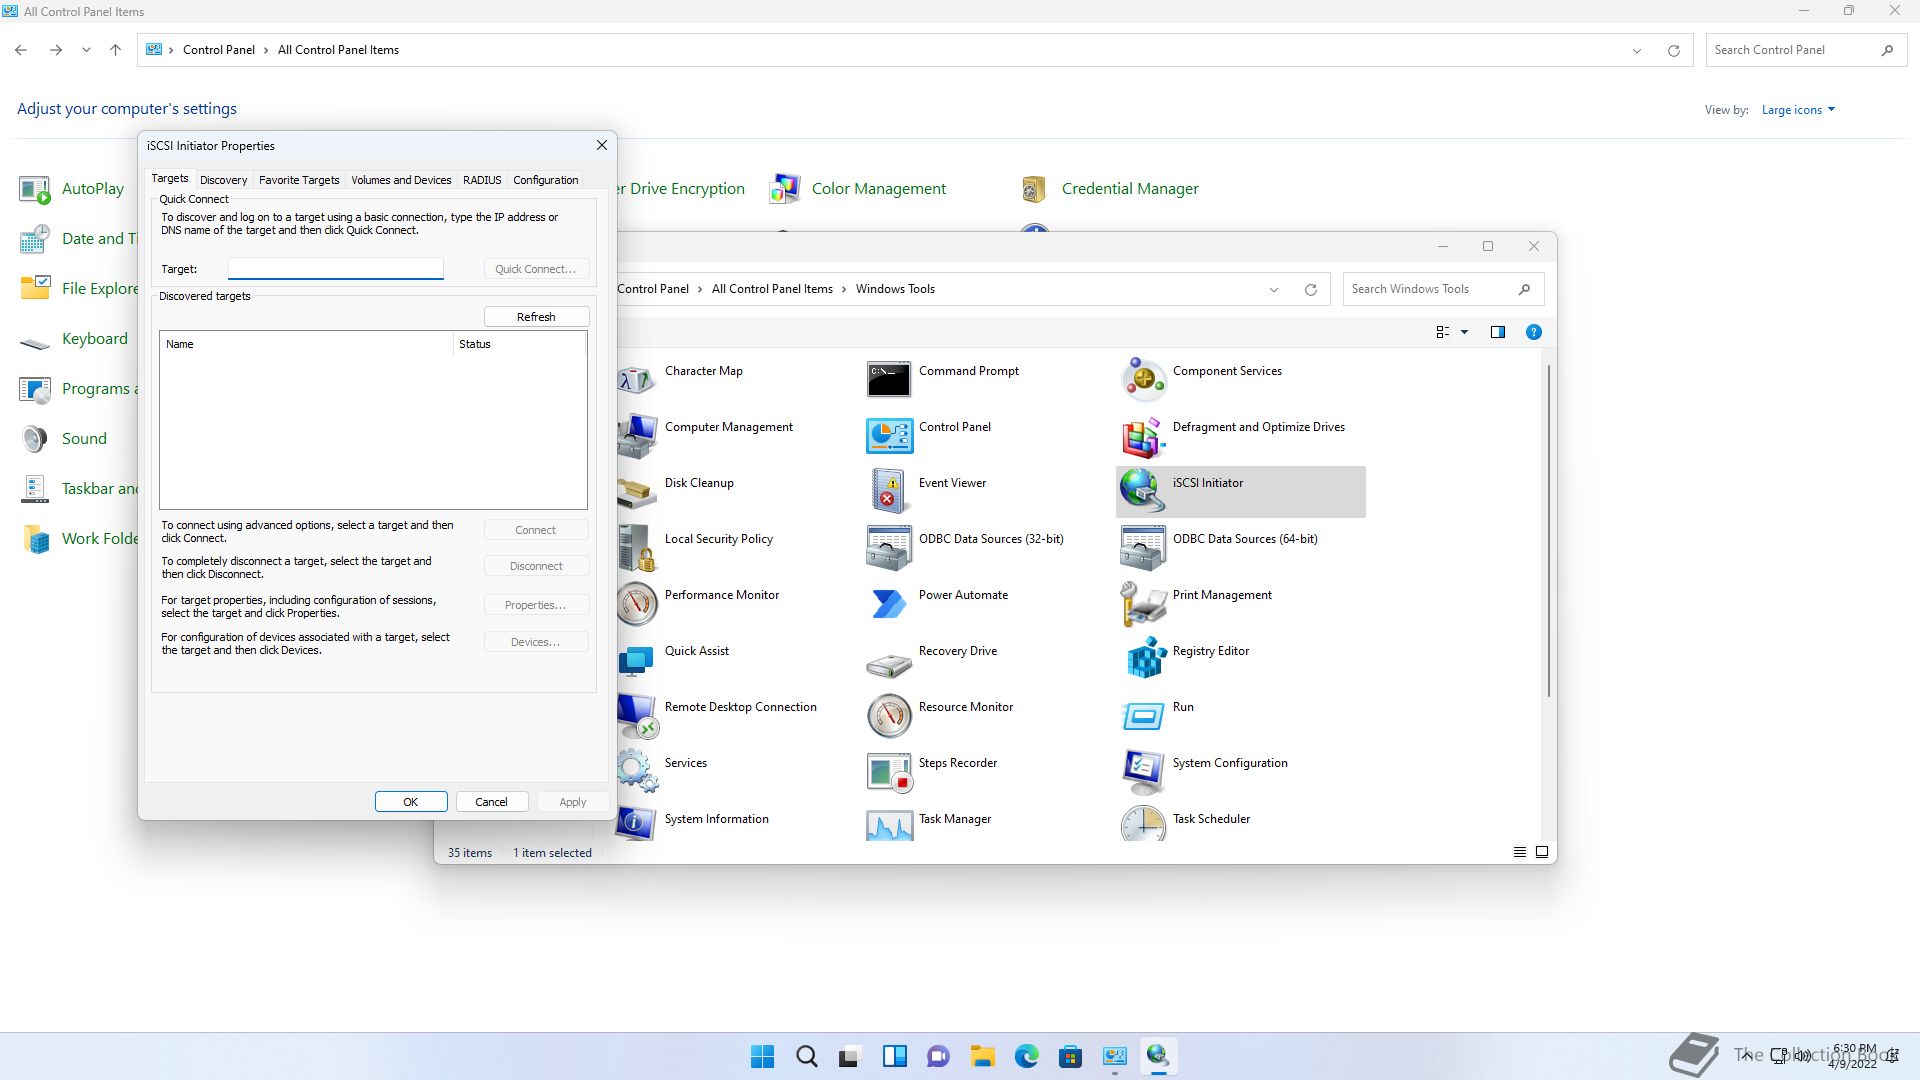Open ODBC Data Sources (32-bit) icon
The height and width of the screenshot is (1080, 1920).
coord(888,547)
